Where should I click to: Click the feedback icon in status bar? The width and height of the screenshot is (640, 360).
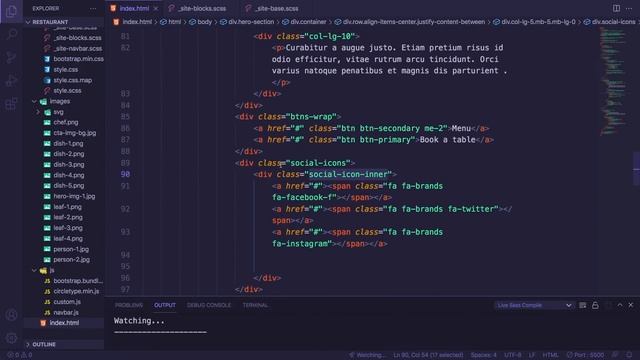tap(615, 355)
